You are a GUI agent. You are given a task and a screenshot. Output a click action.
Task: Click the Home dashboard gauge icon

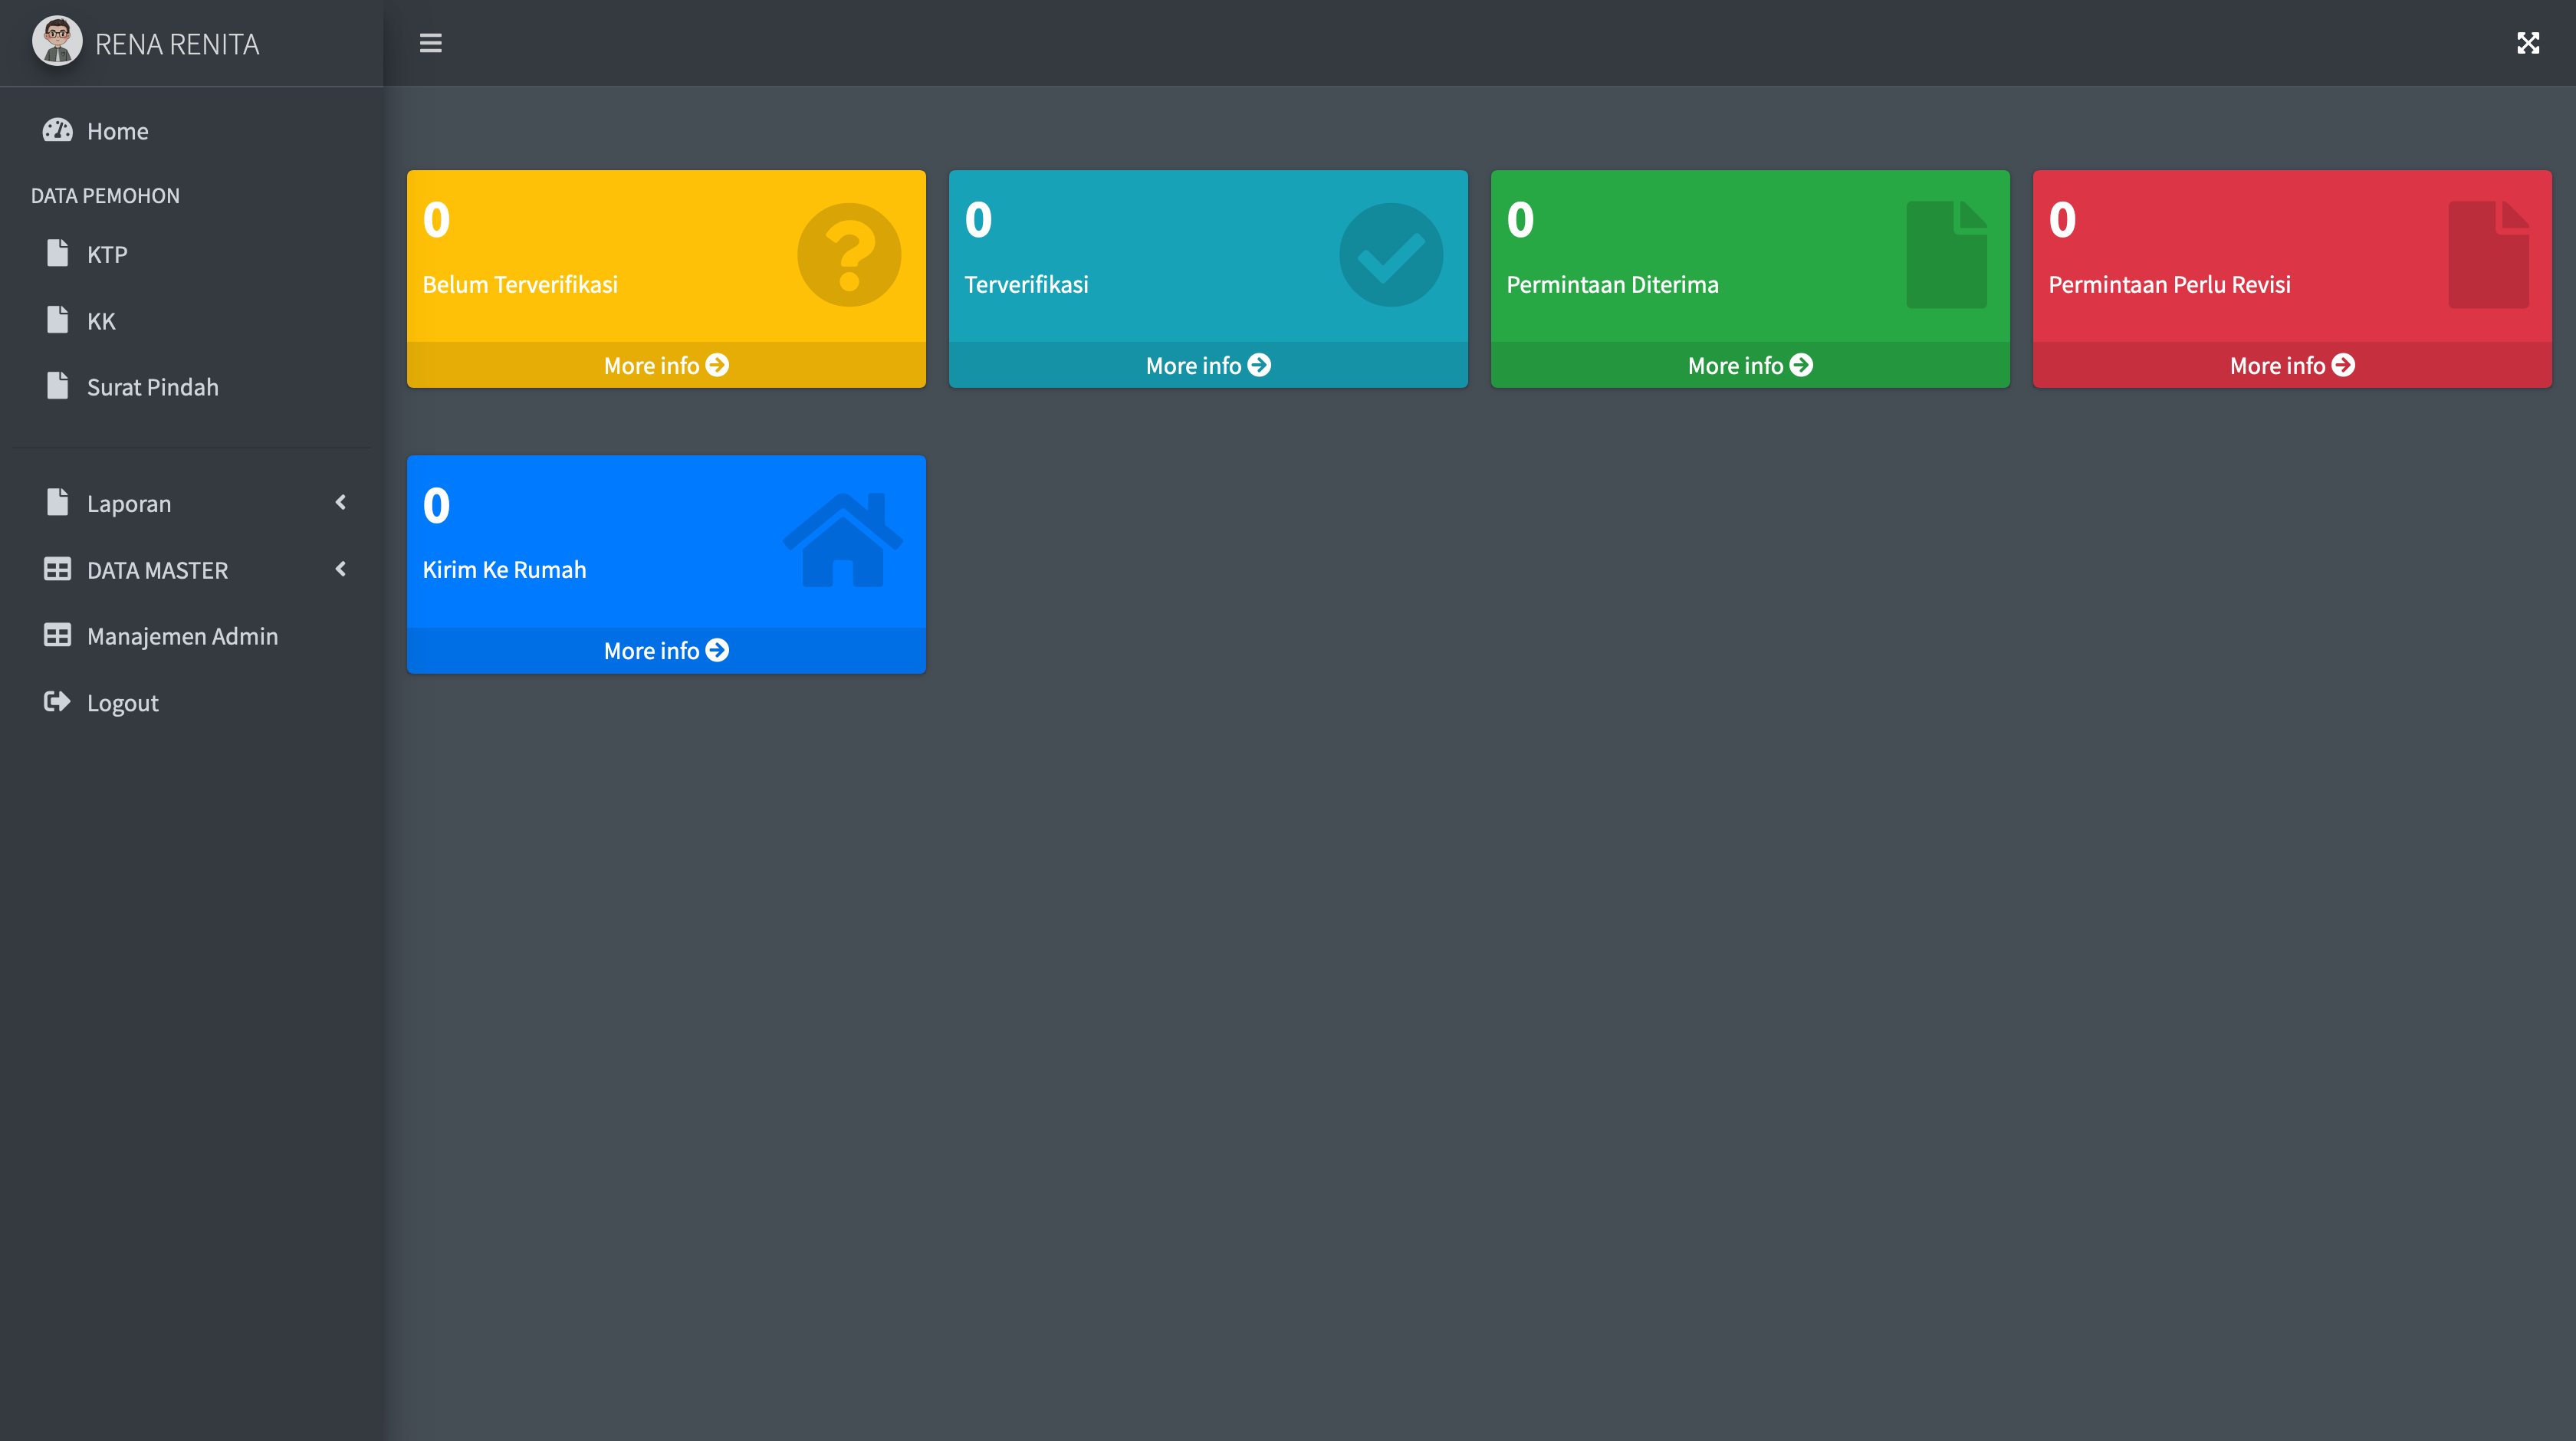pos(57,130)
